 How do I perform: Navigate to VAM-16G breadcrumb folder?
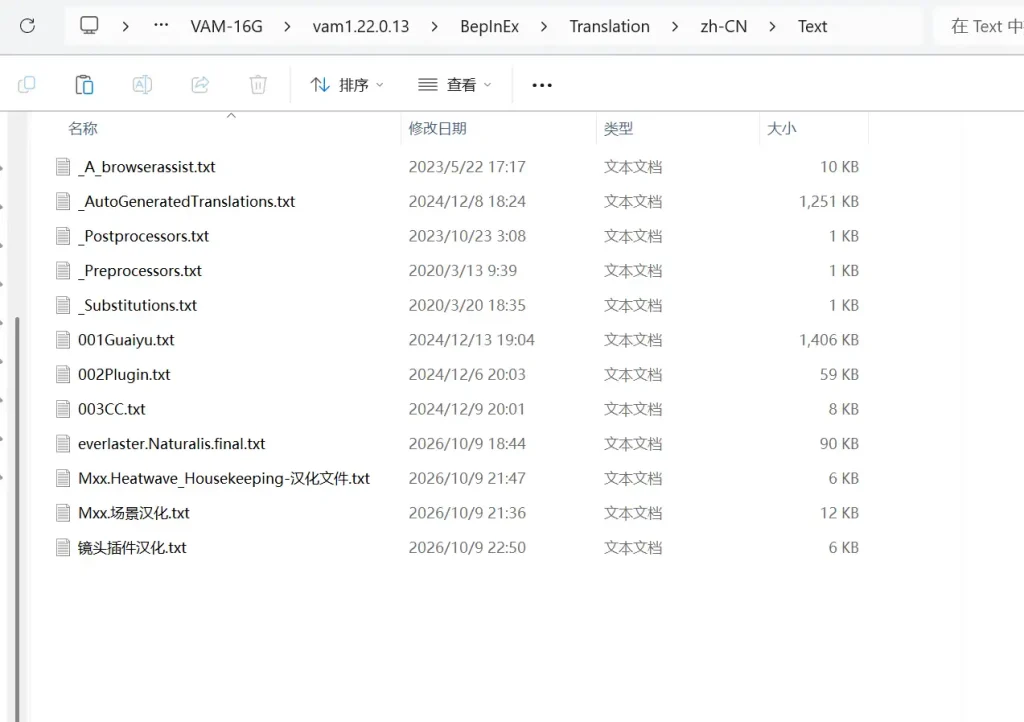[x=227, y=27]
